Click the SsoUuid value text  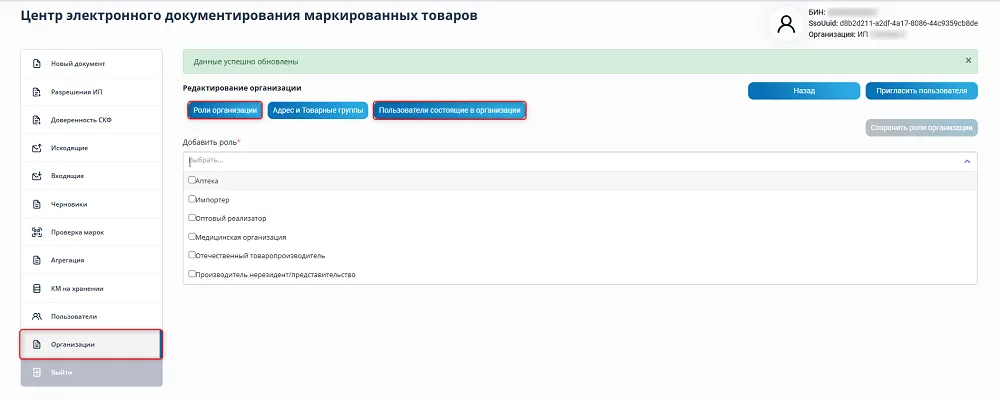click(909, 23)
